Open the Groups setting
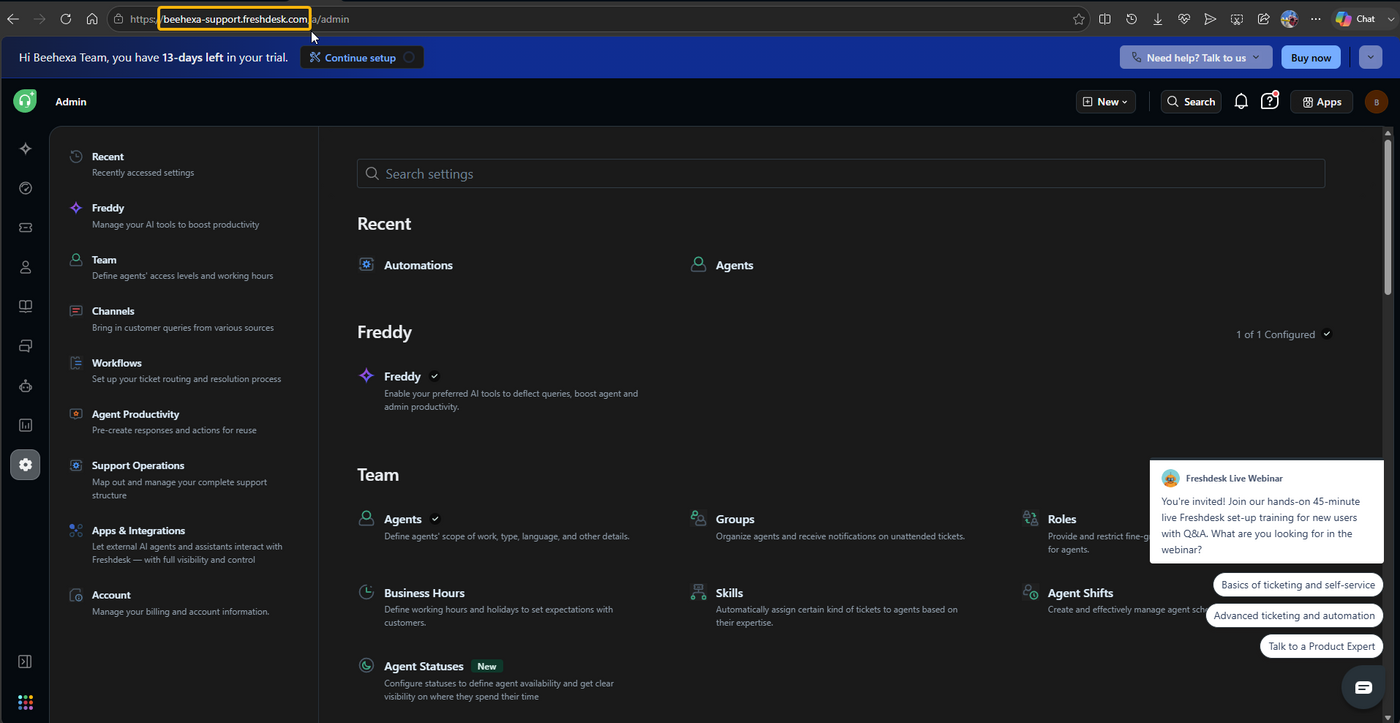 tap(735, 519)
